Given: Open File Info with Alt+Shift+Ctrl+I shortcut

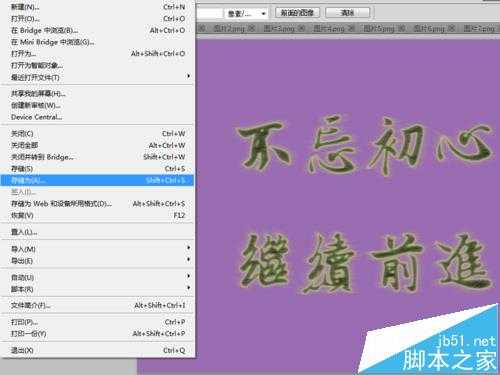Looking at the screenshot, I should point(97,305).
